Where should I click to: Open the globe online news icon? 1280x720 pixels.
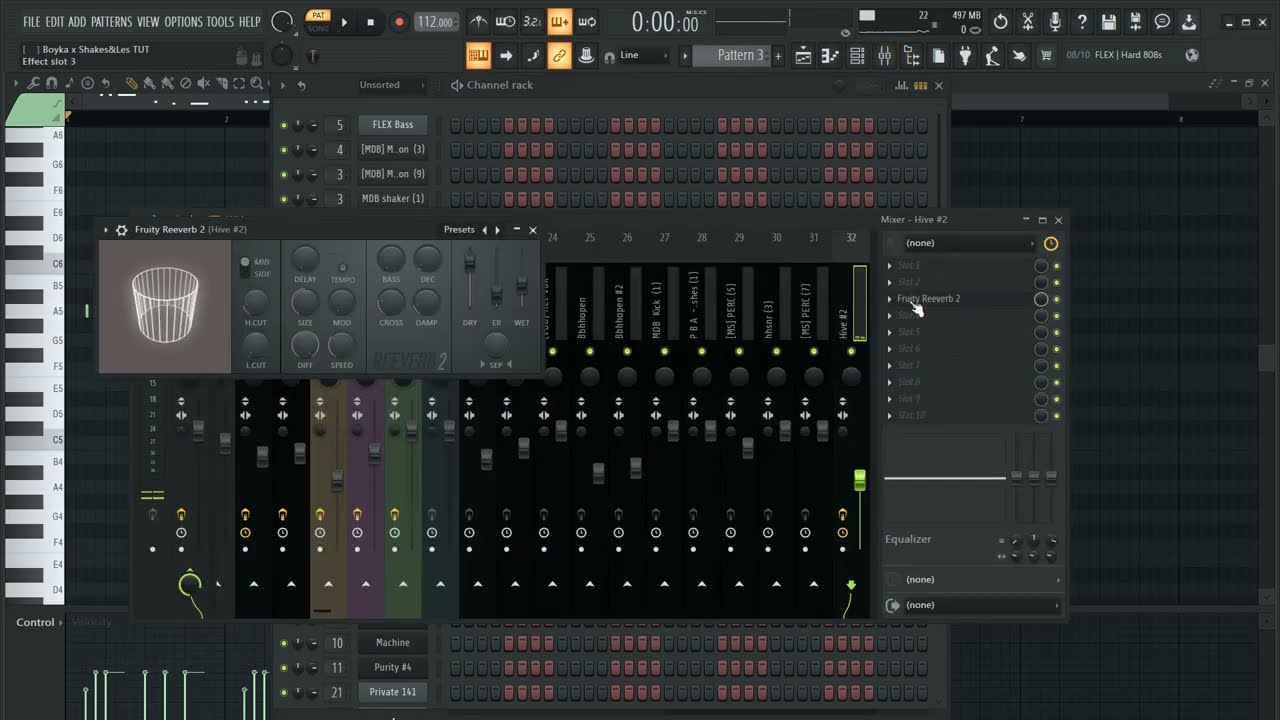1192,56
